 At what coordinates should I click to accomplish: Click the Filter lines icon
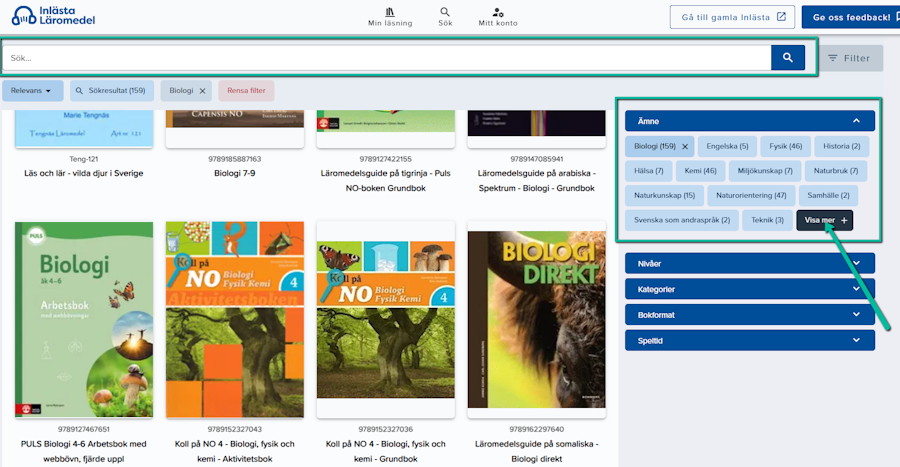coord(833,58)
